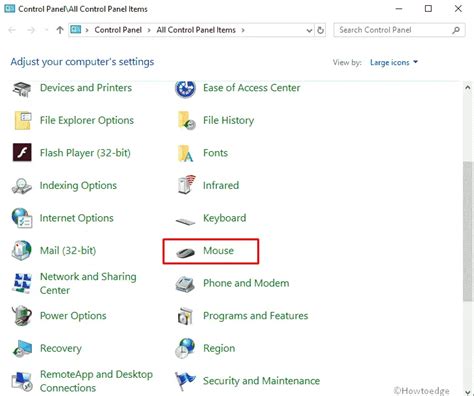Expand the chevron after All Control Panel Items
The image size is (474, 396).
(243, 30)
